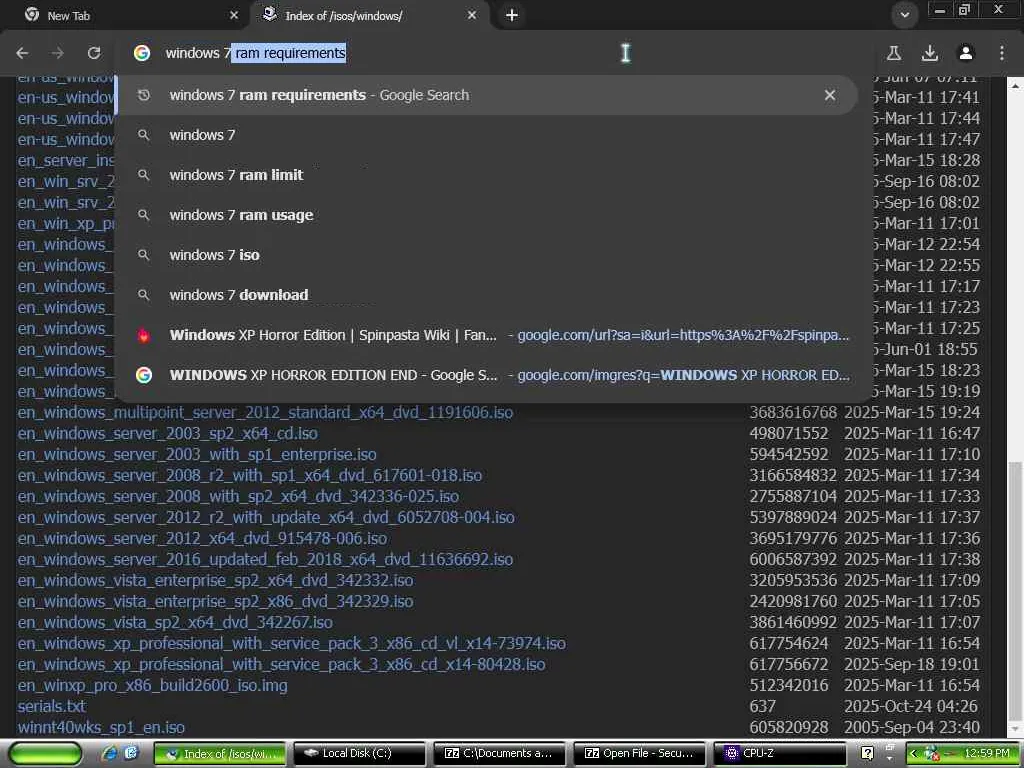Screen dimensions: 1024x768
Task: Open WINDOWS XP HORROR EDITION END suggestion
Action: [487, 375]
